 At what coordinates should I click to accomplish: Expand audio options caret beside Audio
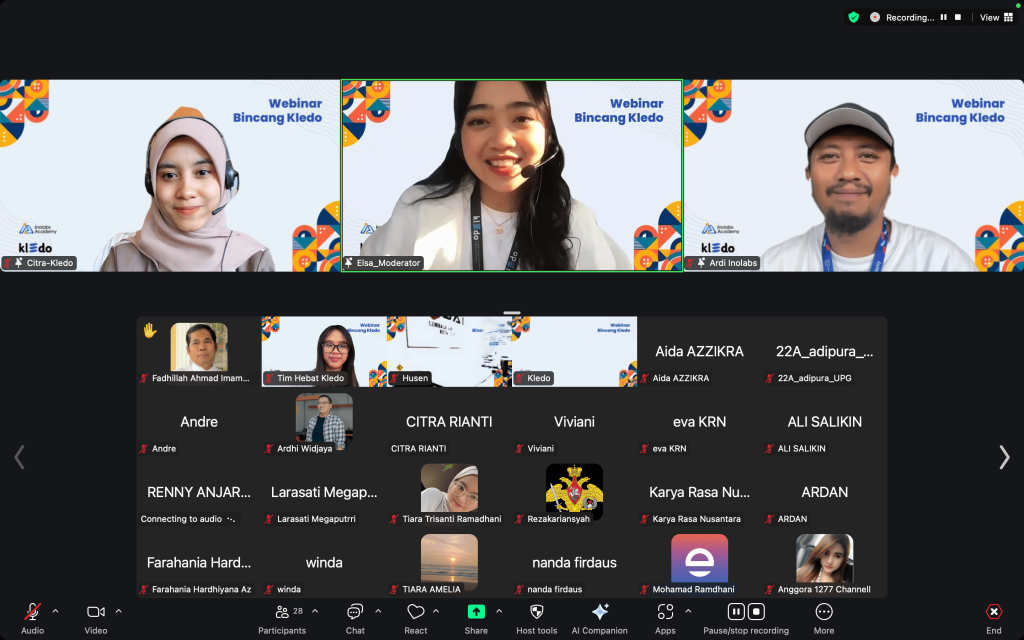[56, 611]
